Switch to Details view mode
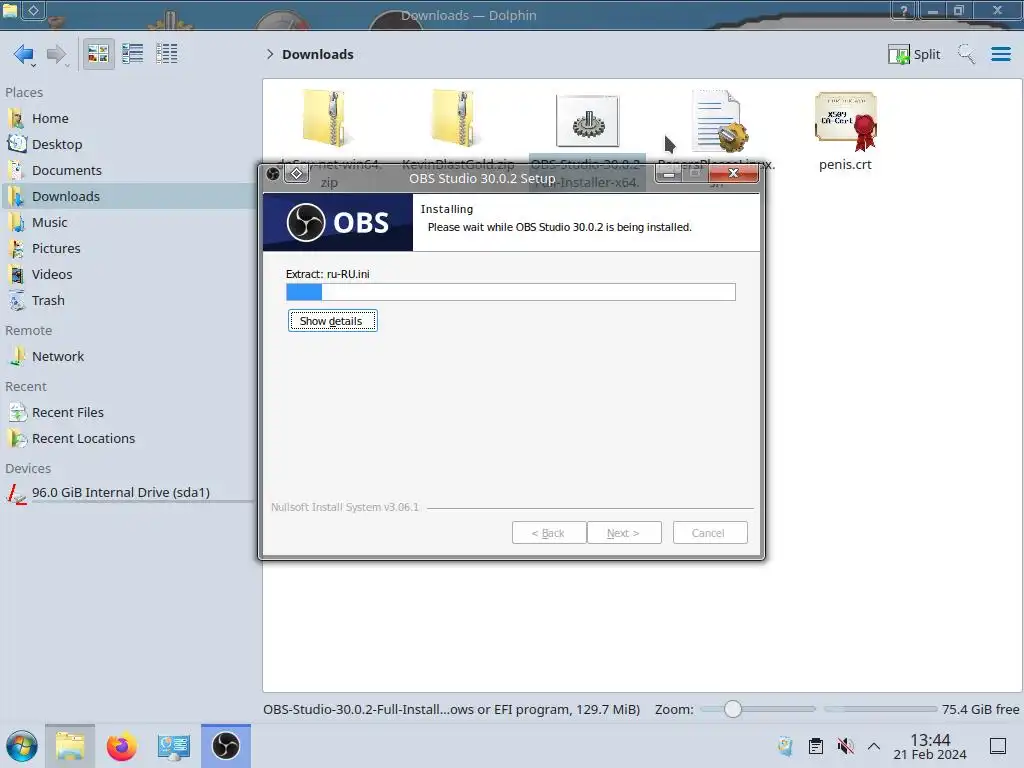This screenshot has width=1024, height=768. 167,54
